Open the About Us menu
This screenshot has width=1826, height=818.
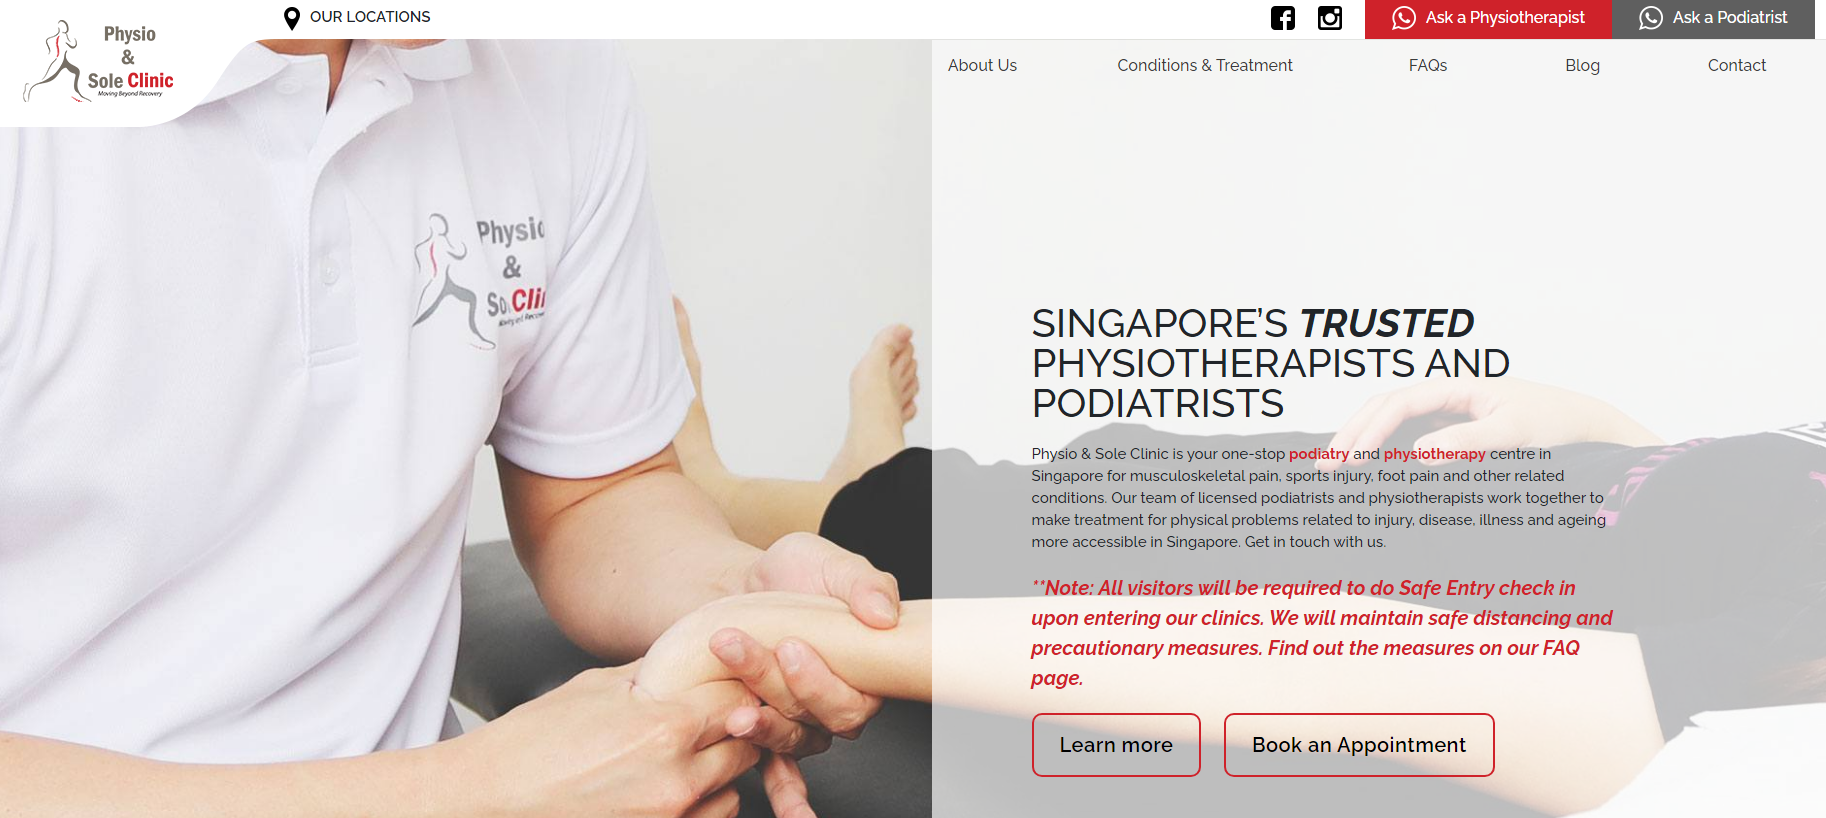[982, 65]
